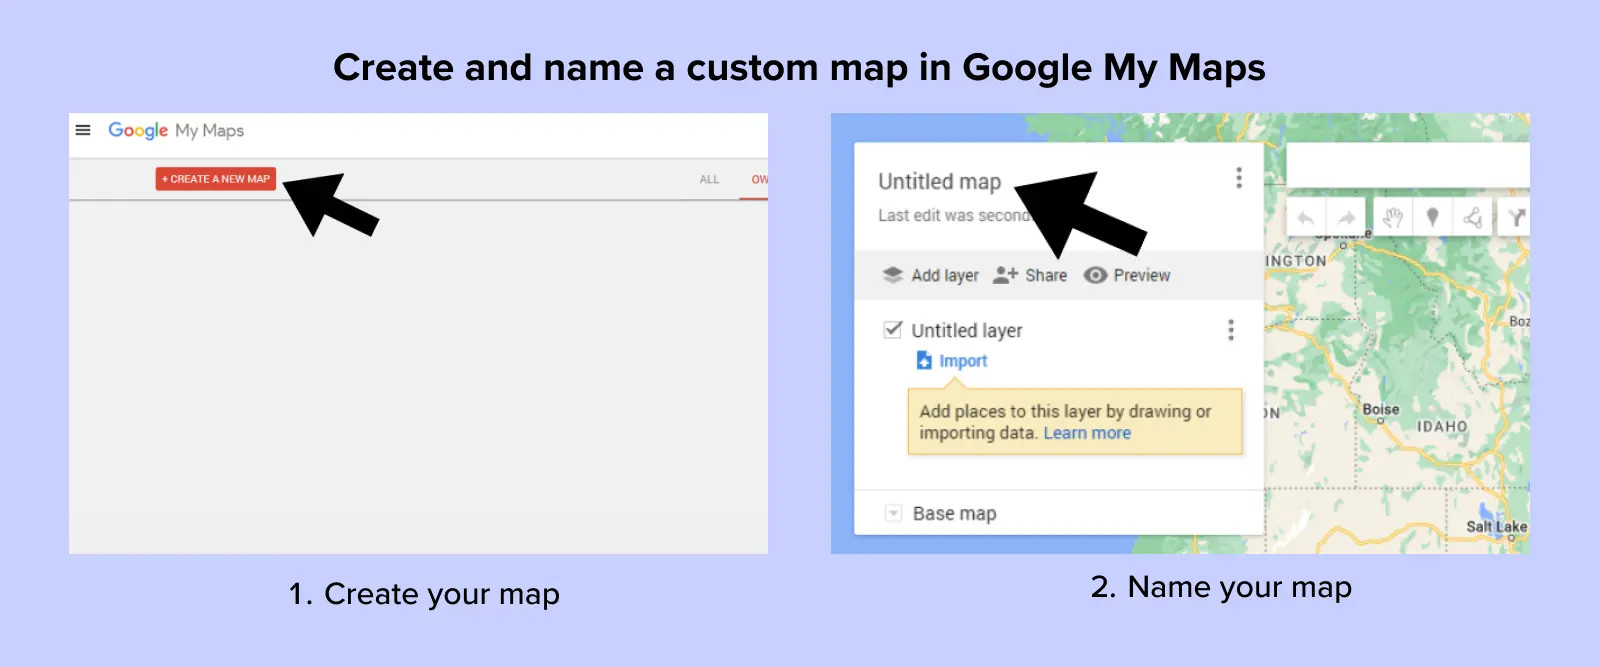The width and height of the screenshot is (1600, 667).
Task: Select the Add marker pin tool
Action: [x=1432, y=217]
